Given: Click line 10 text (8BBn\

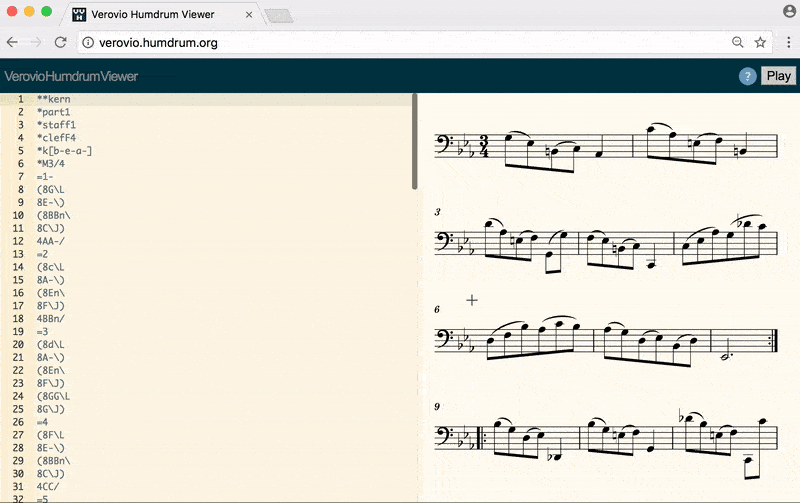Looking at the screenshot, I should click(54, 215).
